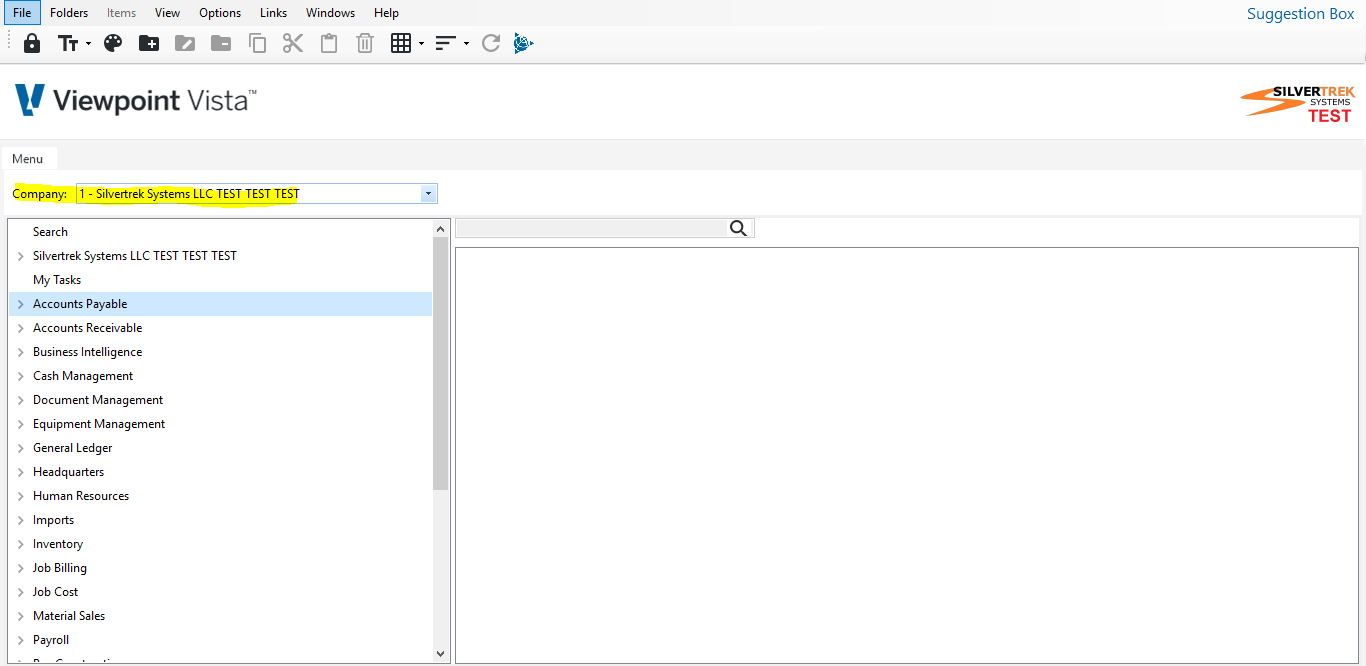Expand the Accounts Receivable tree node
The height and width of the screenshot is (666, 1366).
coord(21,328)
